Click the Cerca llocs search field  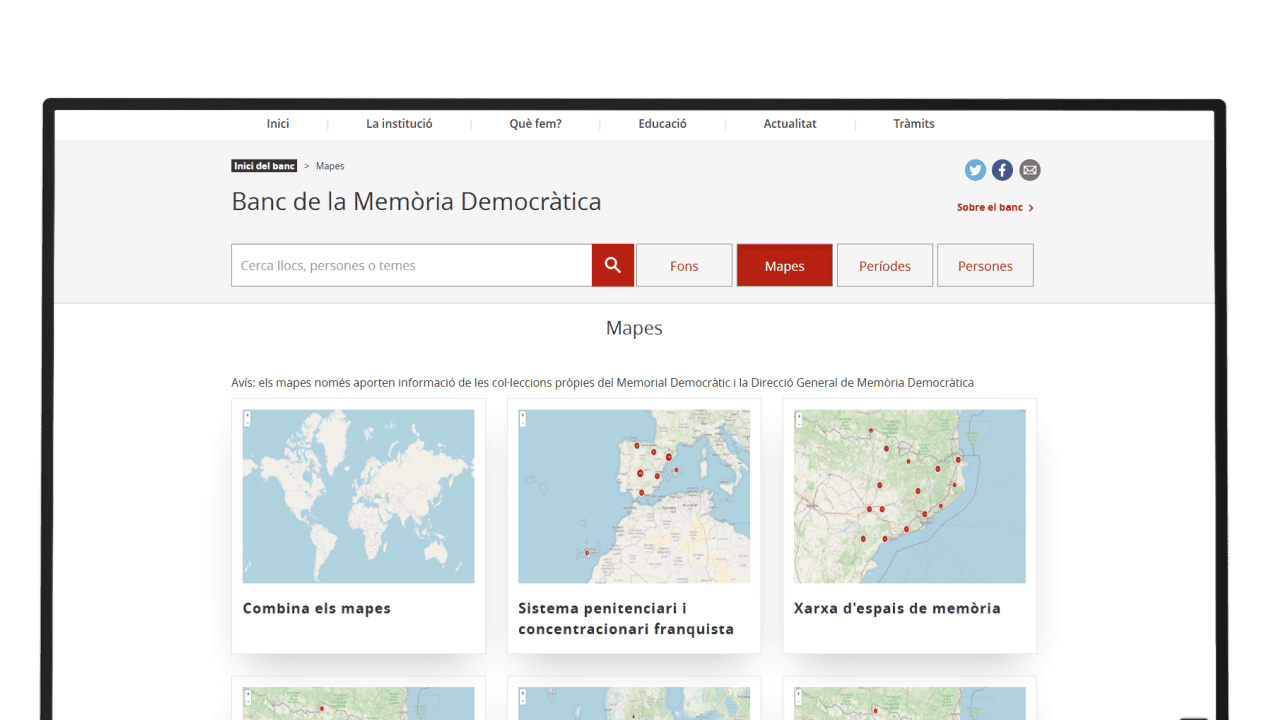point(410,265)
